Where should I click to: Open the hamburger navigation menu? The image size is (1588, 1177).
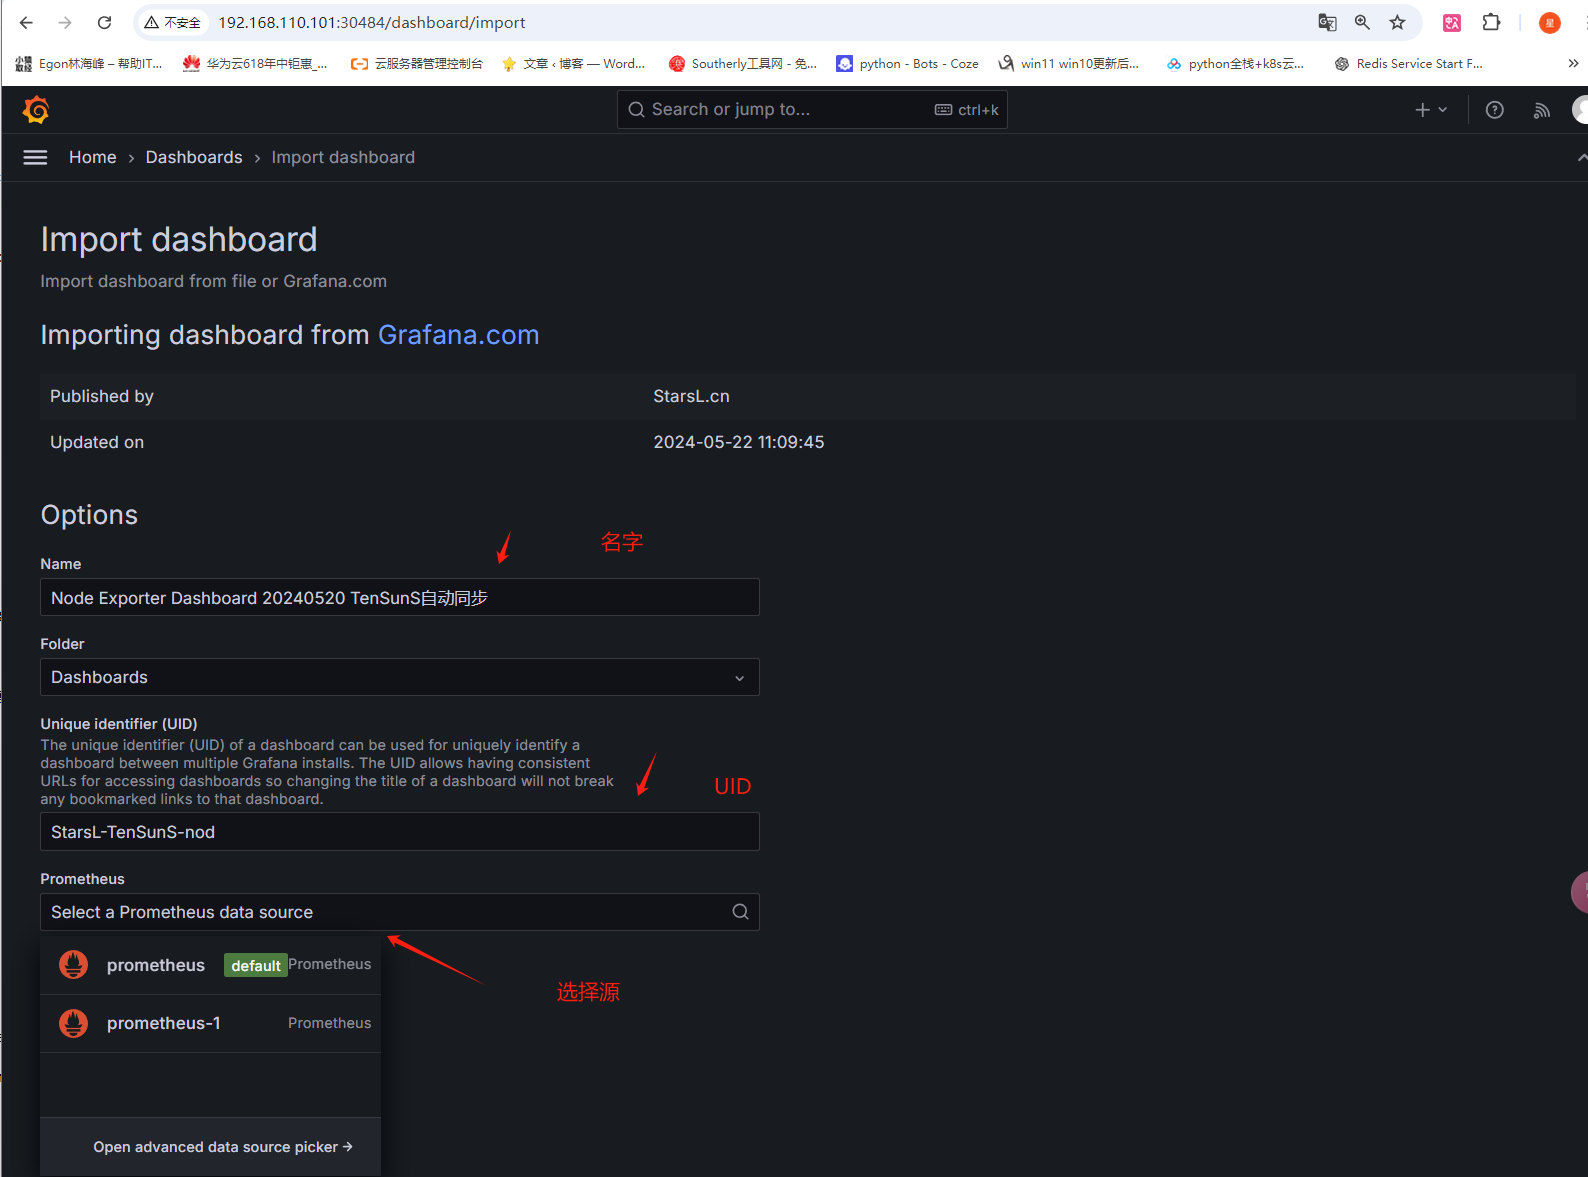35,157
